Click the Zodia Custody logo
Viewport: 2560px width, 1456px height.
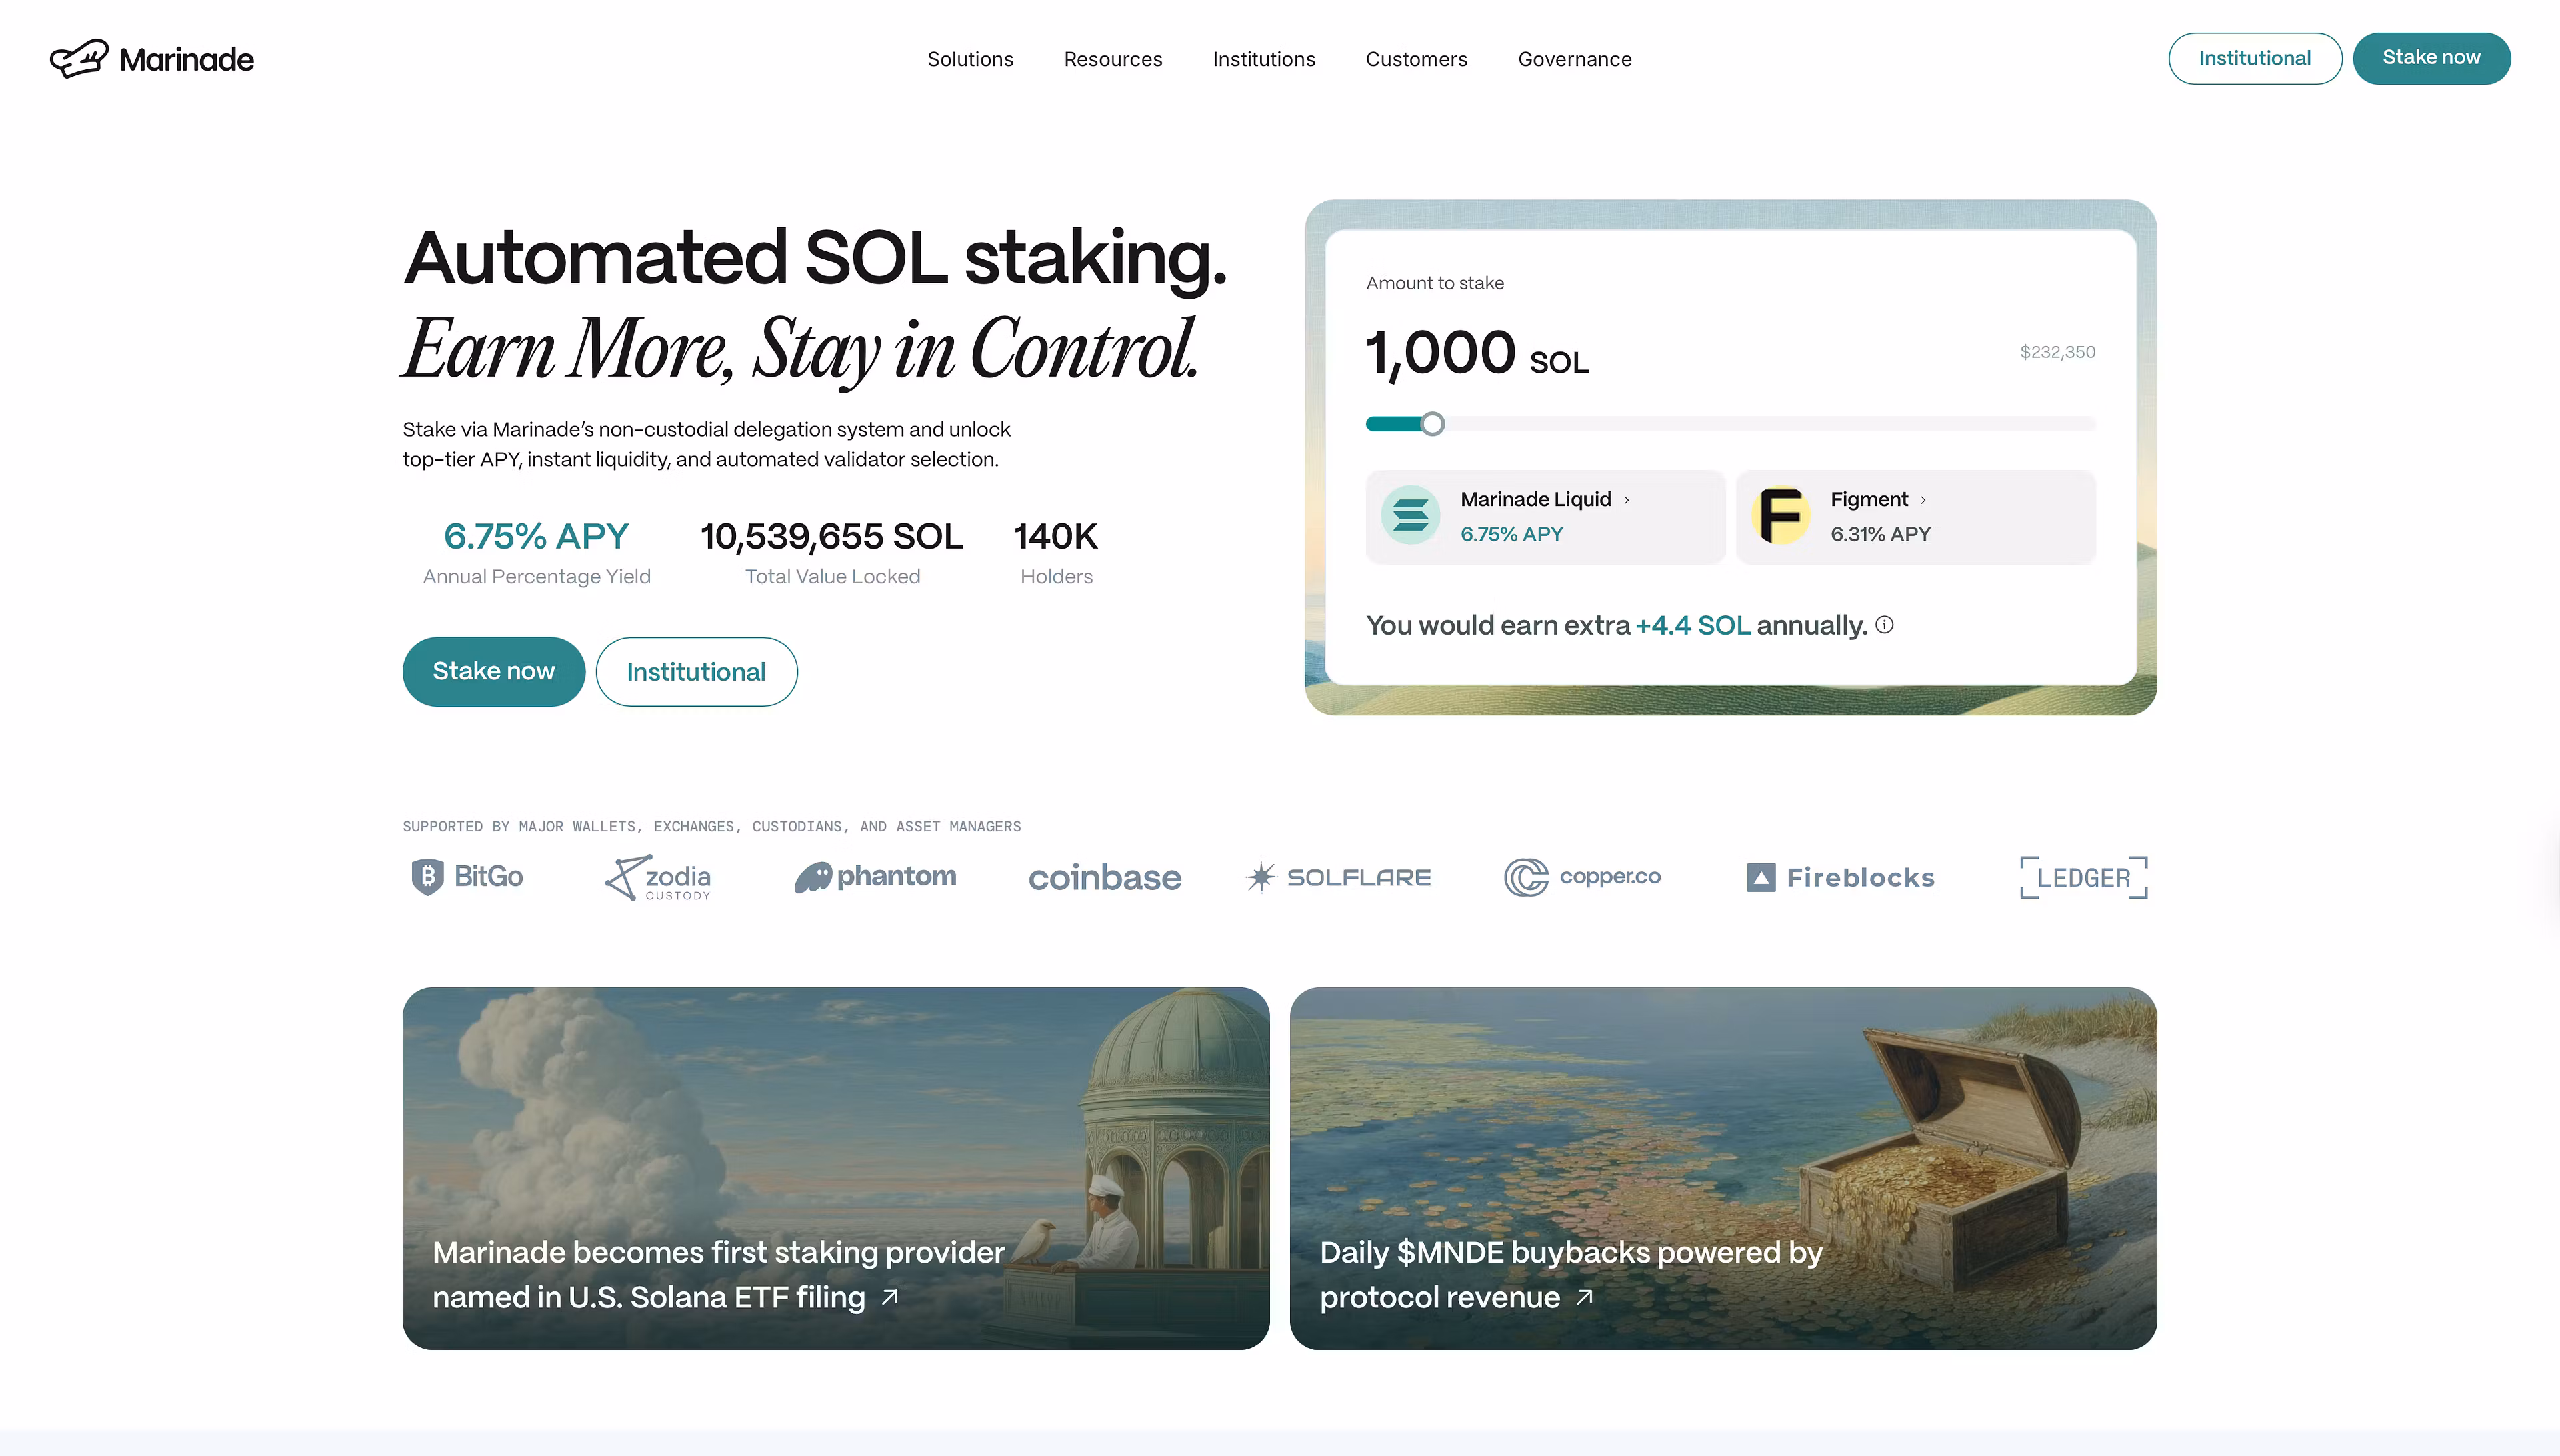(x=658, y=877)
